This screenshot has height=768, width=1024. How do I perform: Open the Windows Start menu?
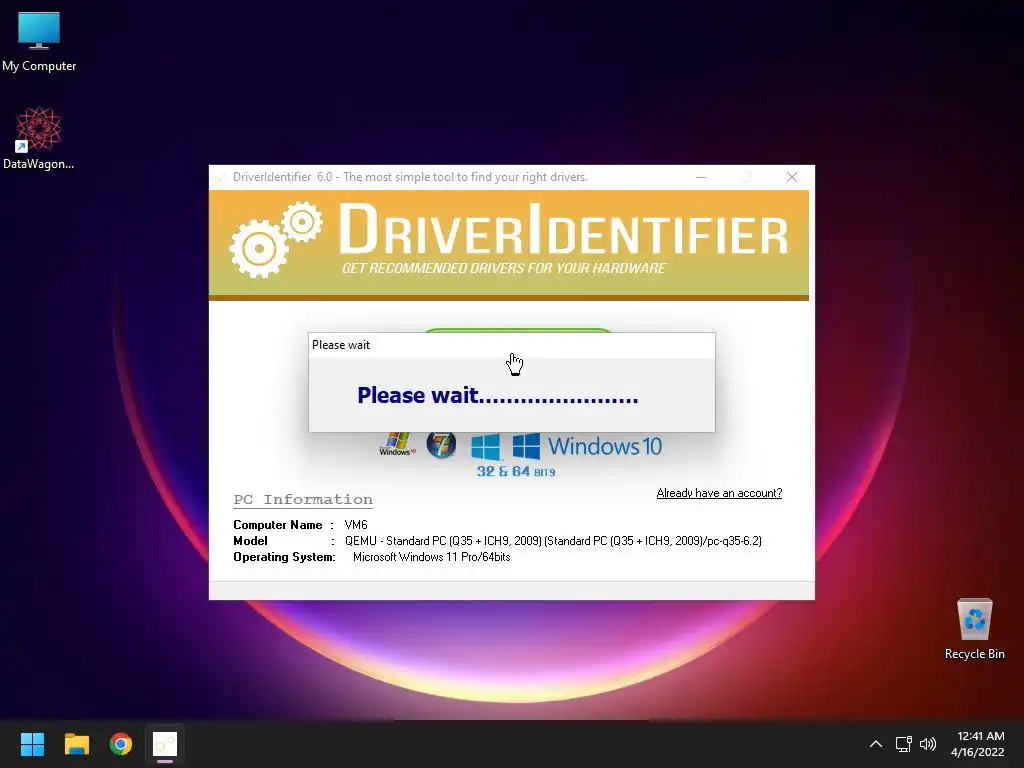click(x=32, y=744)
